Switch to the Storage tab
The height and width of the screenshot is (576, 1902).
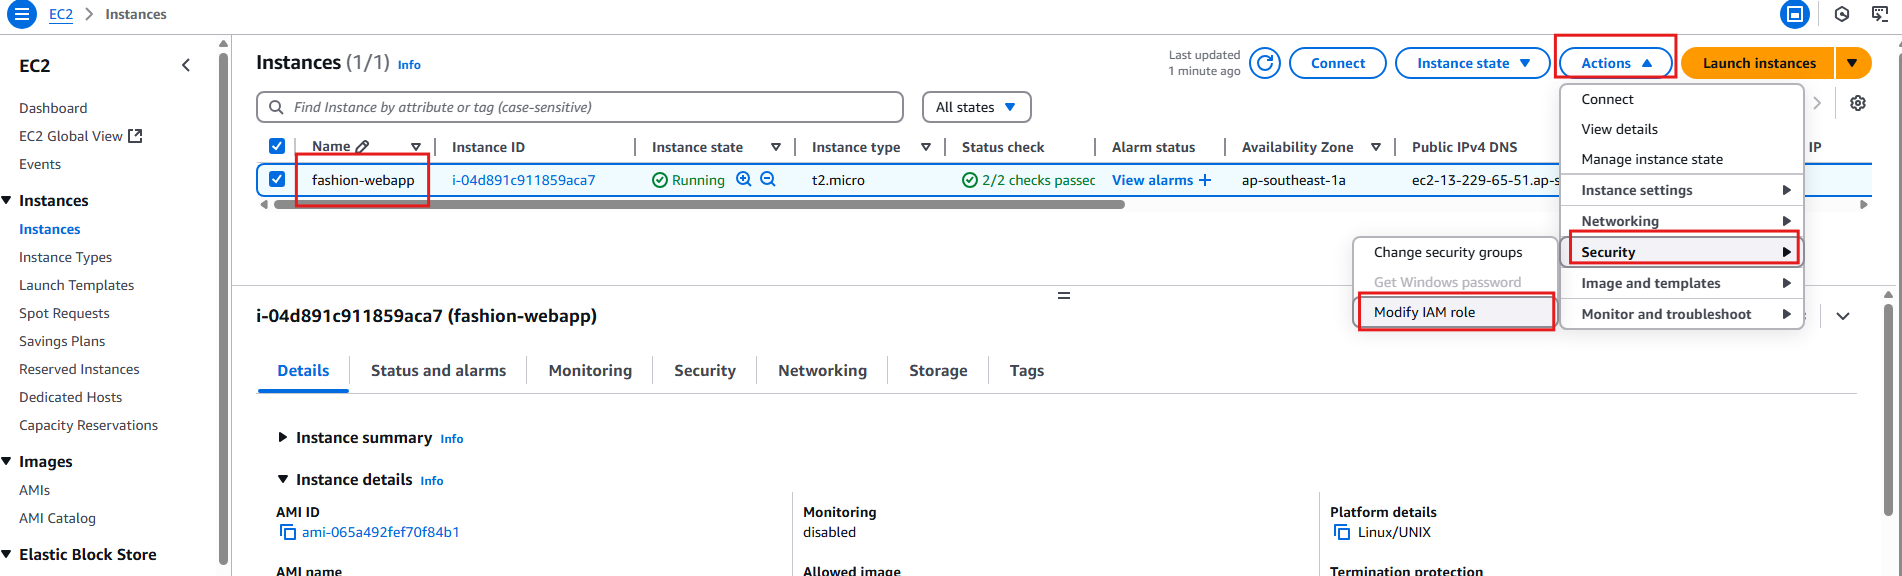(938, 371)
